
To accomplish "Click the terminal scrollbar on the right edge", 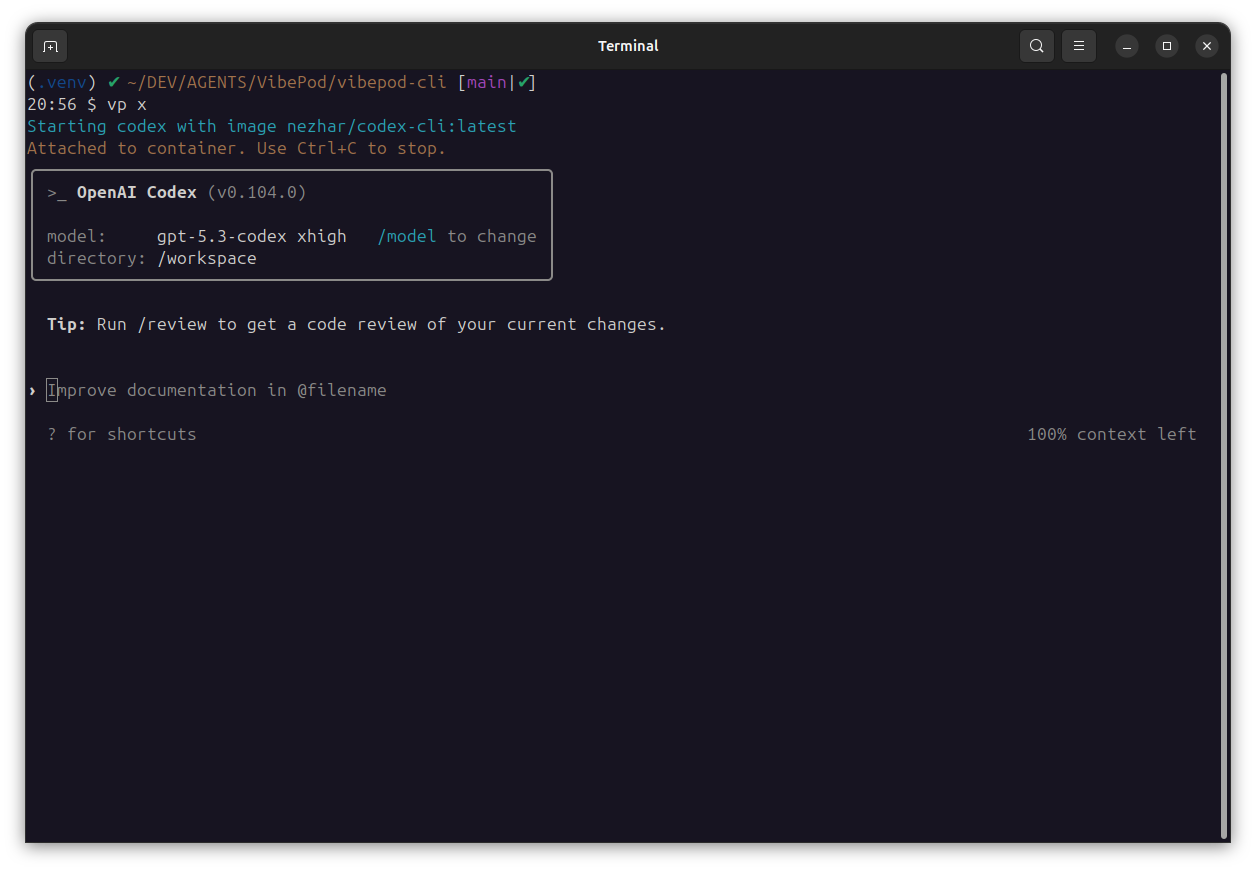I will pos(1223,450).
